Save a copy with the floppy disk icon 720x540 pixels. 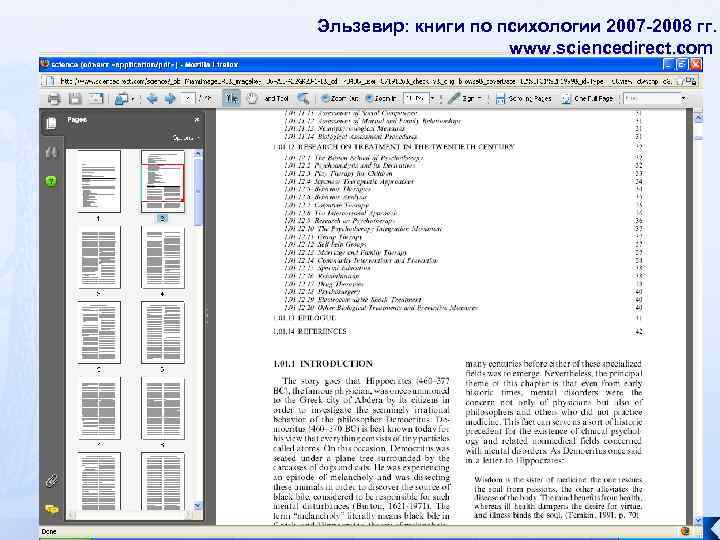75,98
